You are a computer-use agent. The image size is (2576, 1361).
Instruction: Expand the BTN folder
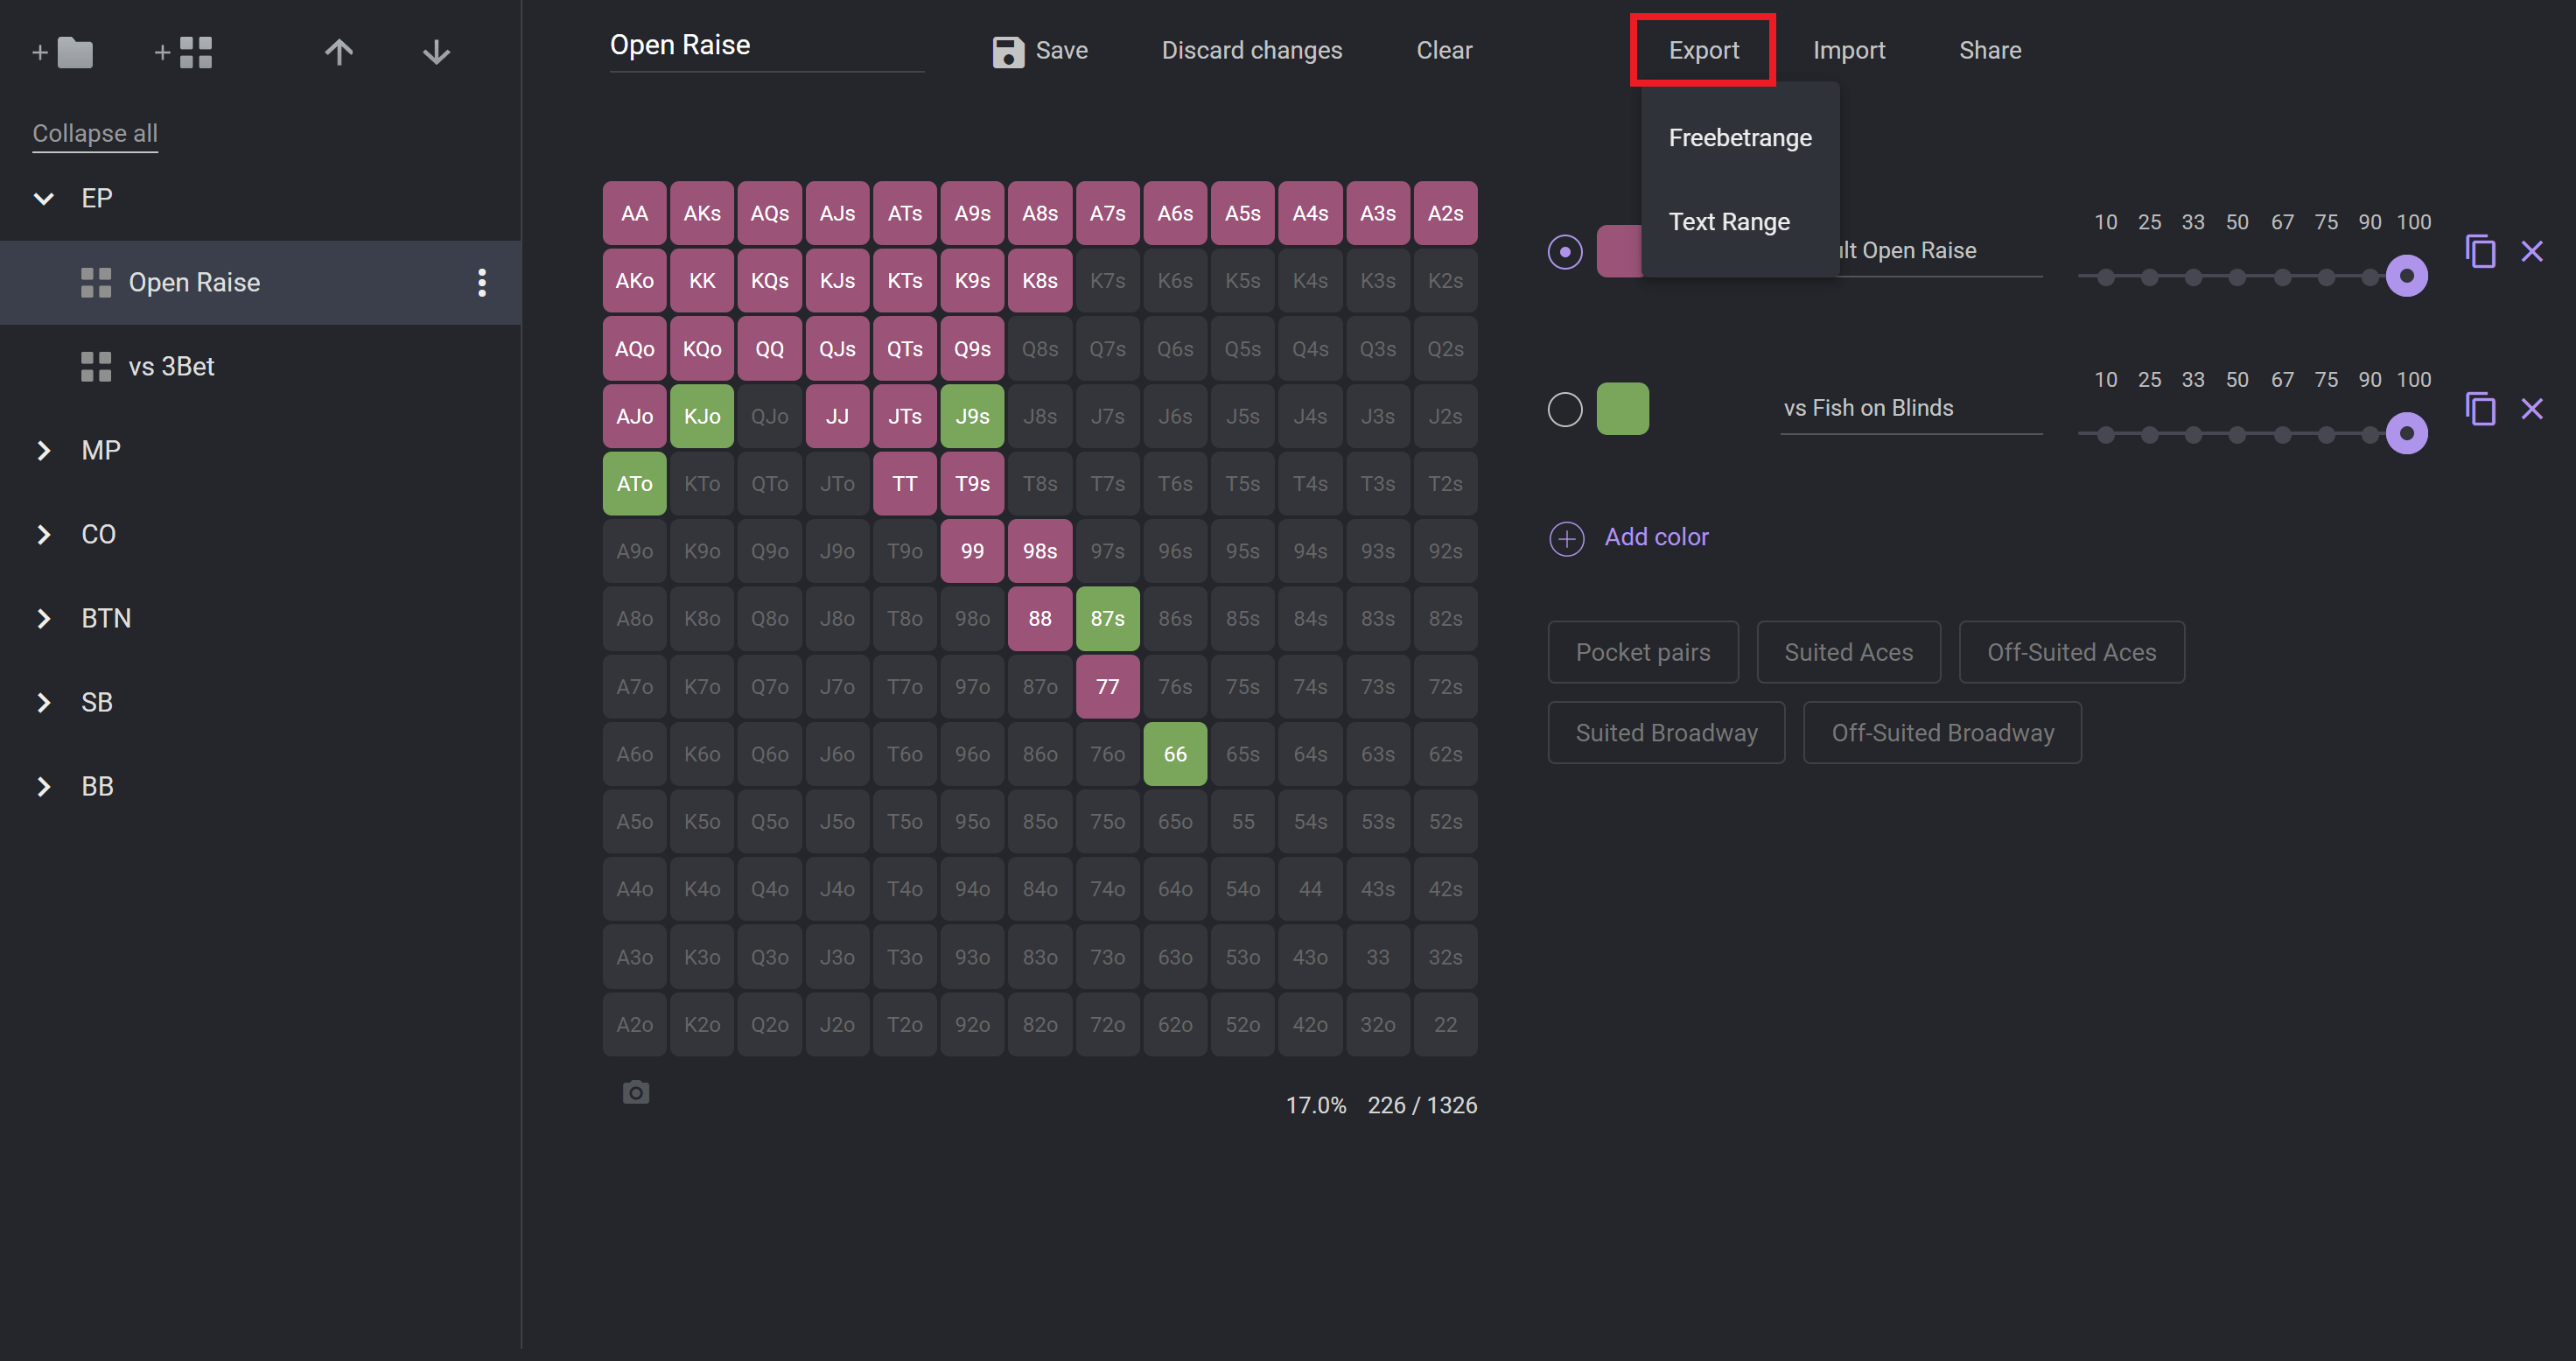click(x=44, y=618)
